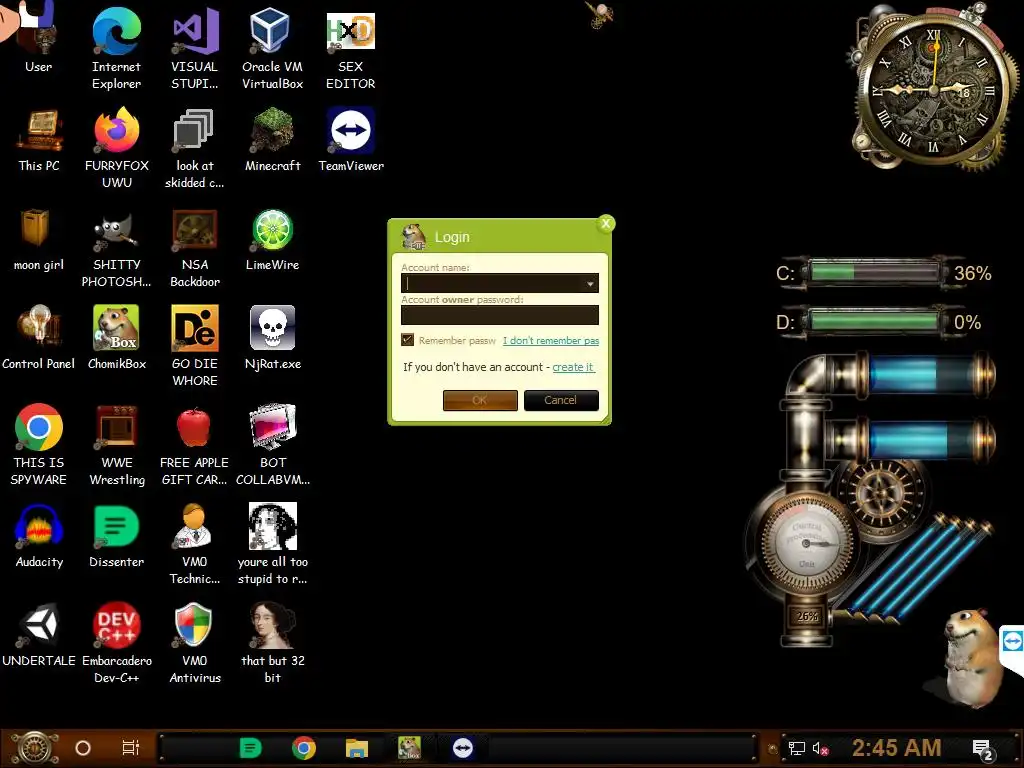Focus the Account owner password field

click(x=500, y=315)
